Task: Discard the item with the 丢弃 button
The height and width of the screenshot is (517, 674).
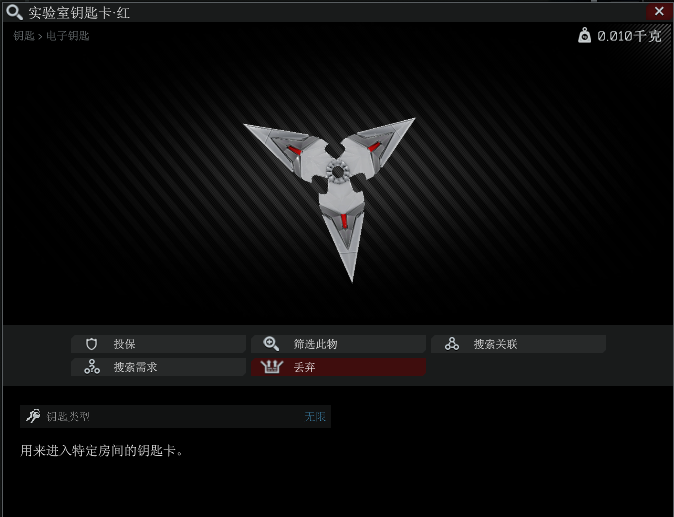Action: (338, 367)
